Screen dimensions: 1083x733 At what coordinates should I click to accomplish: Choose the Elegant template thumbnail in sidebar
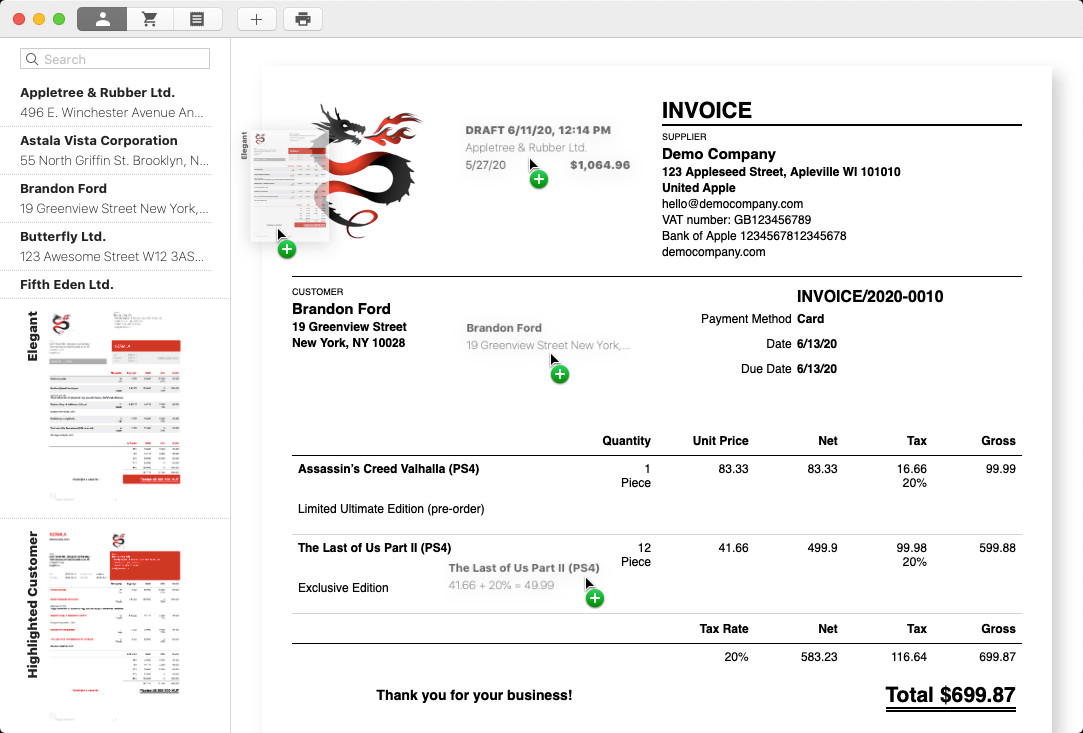point(115,407)
